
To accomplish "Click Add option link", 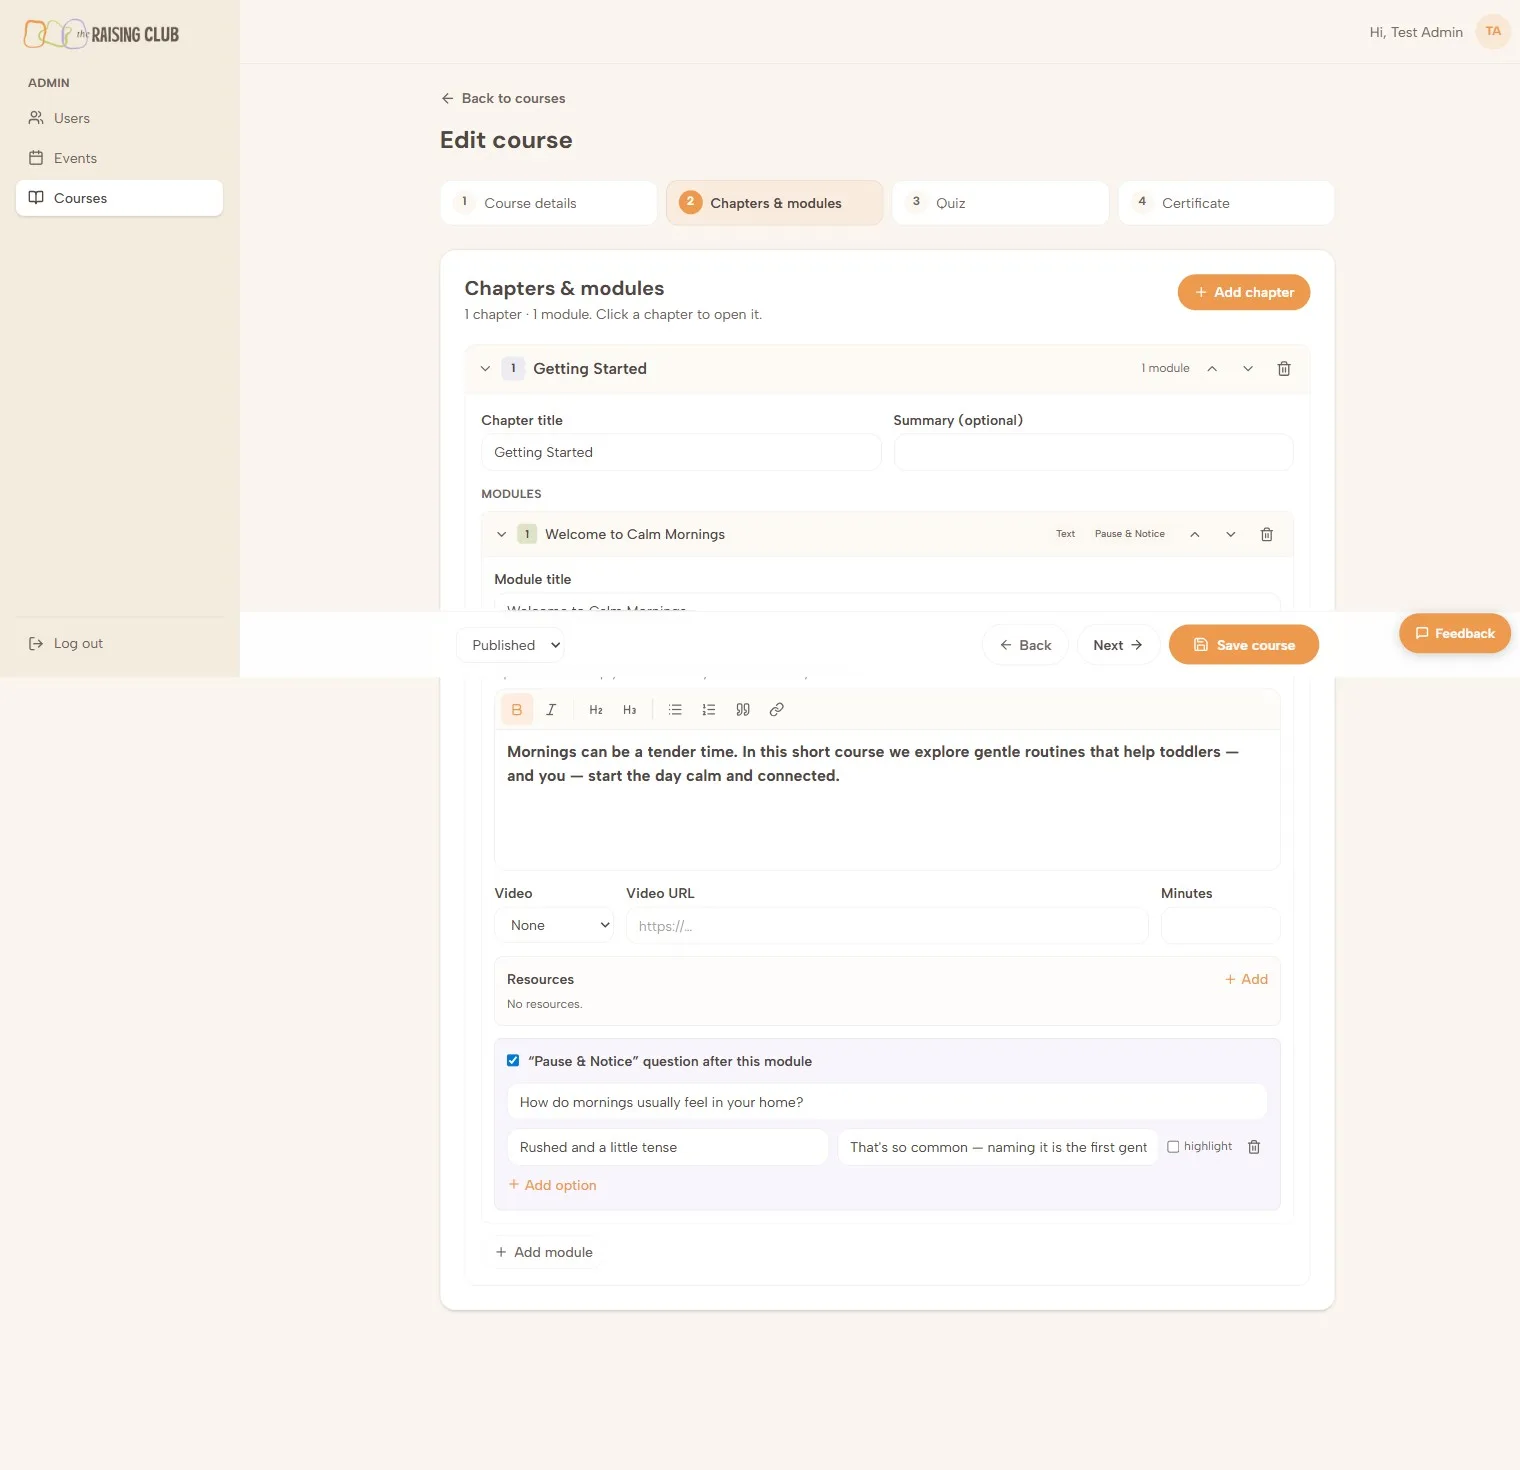I will (x=552, y=1185).
